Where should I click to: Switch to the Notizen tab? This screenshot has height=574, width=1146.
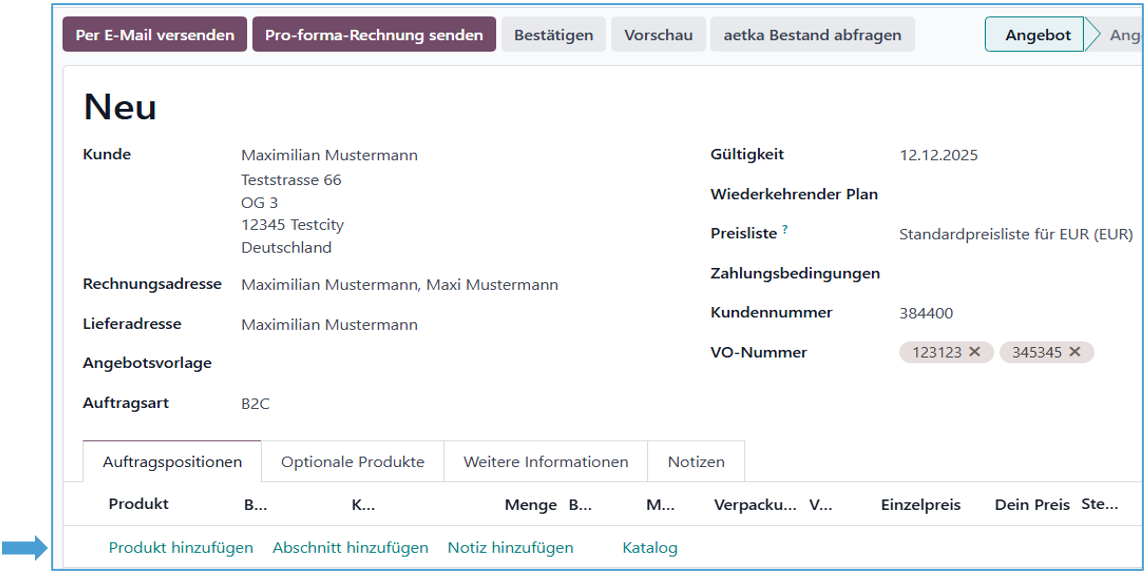pos(696,462)
